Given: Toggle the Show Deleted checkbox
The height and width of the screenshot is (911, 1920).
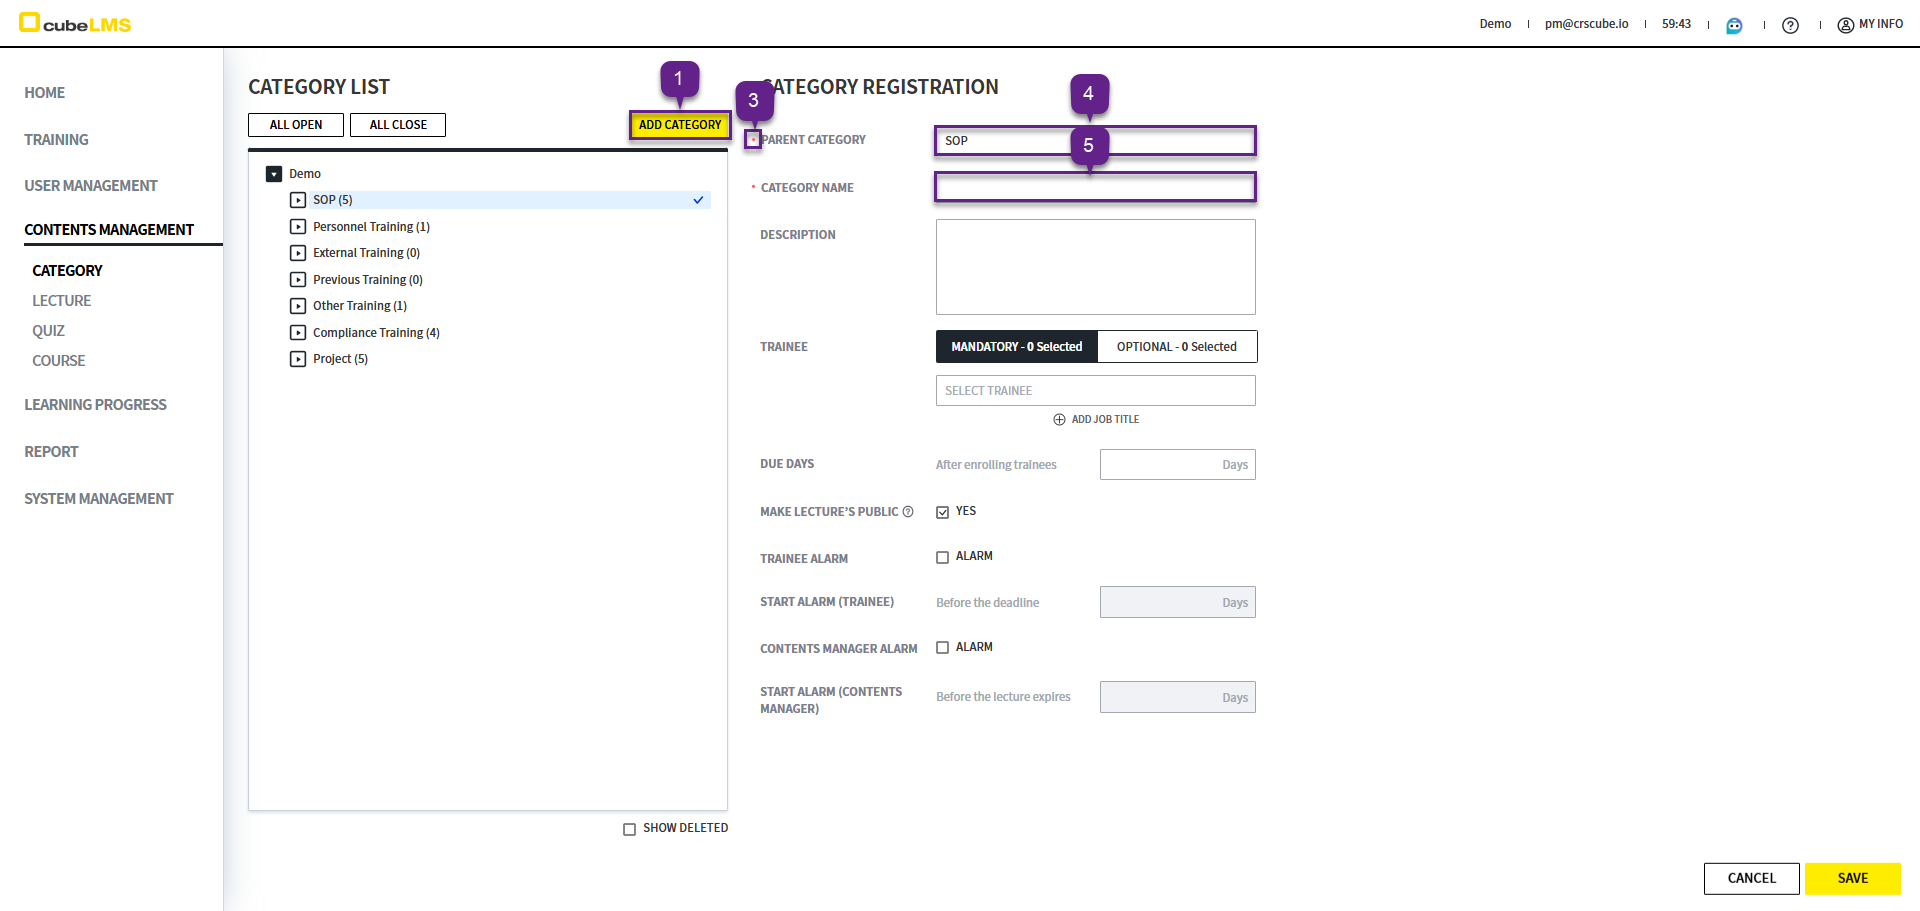Looking at the screenshot, I should (629, 829).
